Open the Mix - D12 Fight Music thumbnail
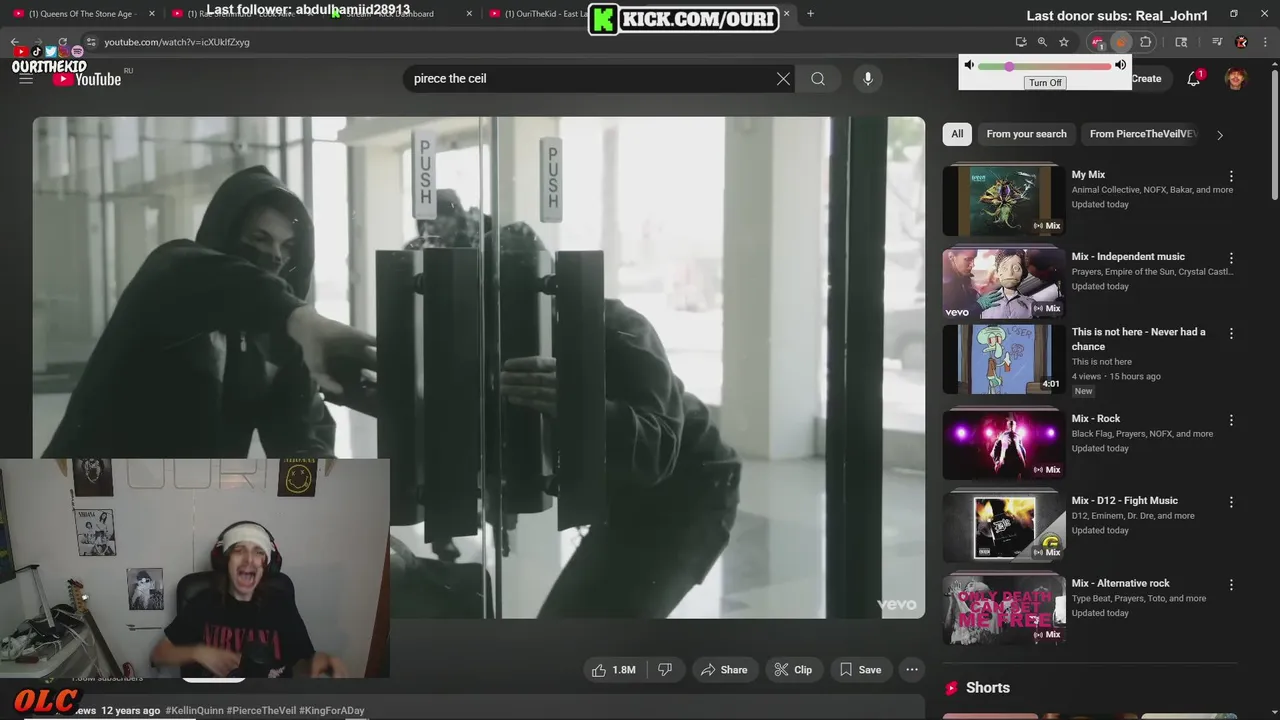1280x720 pixels. pos(1003,527)
